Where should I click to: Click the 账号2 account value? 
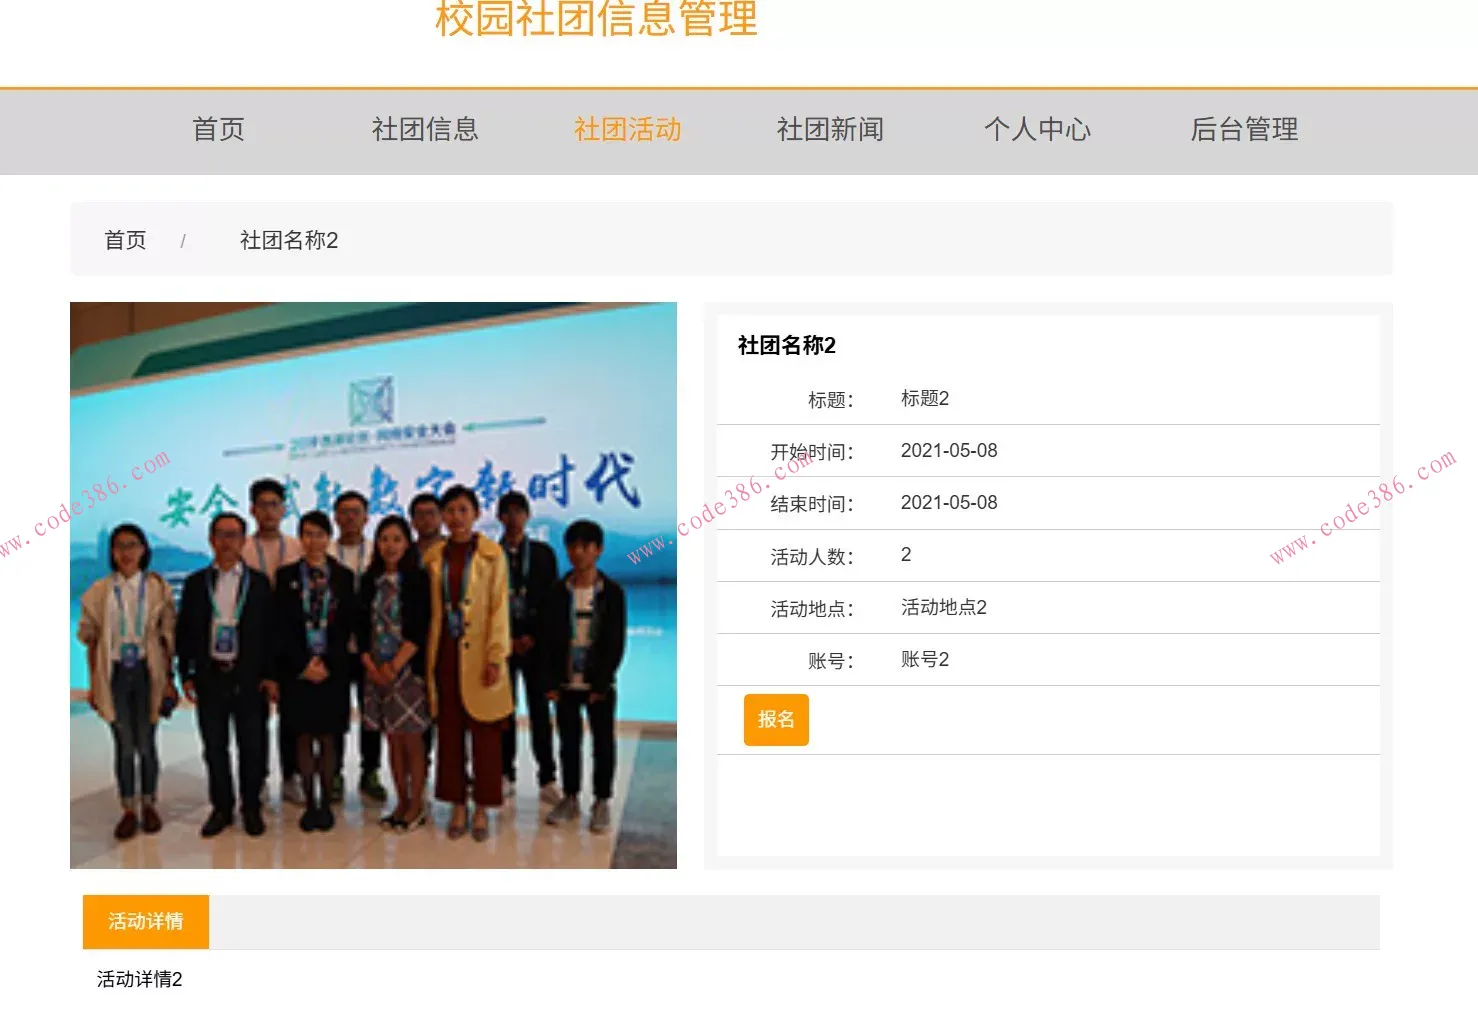click(924, 660)
